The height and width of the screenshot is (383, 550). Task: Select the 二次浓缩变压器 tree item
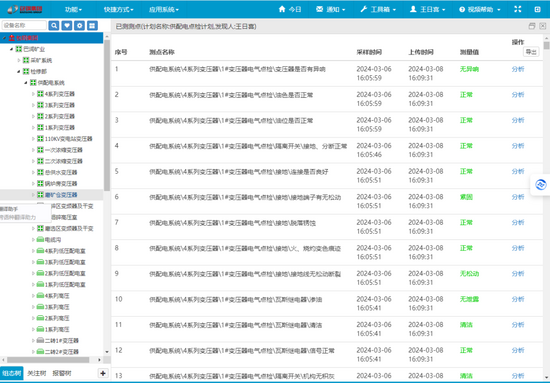(63, 161)
